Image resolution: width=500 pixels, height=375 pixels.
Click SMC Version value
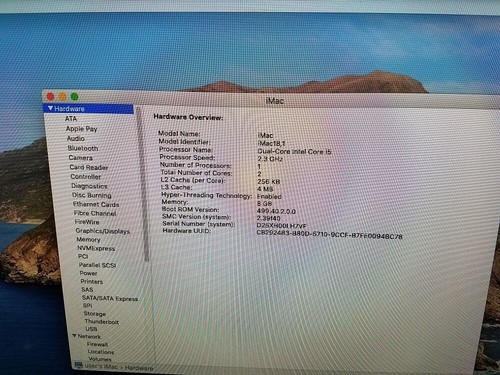click(x=269, y=218)
